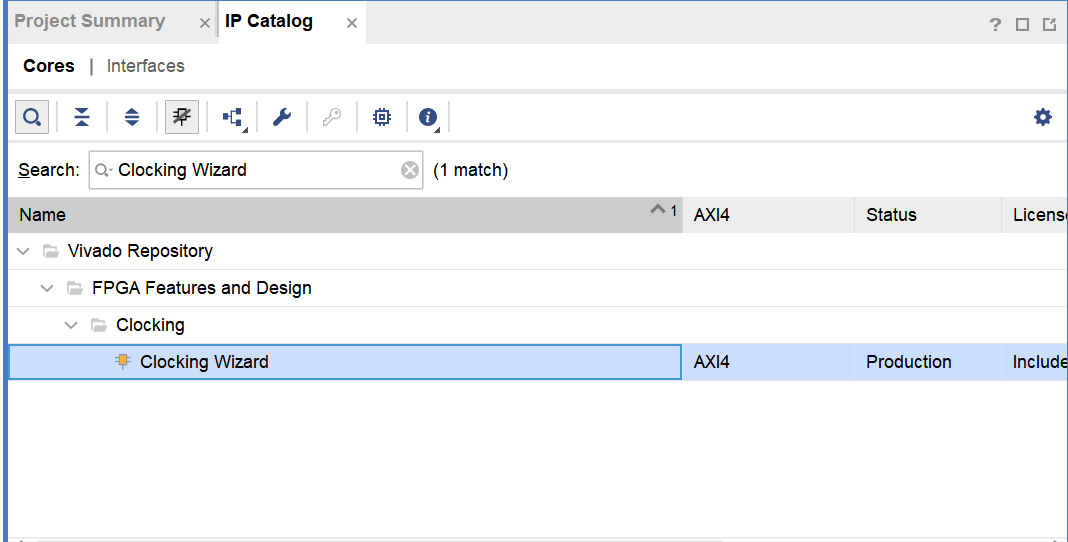Toggle hide incompatible IP filter icon
The height and width of the screenshot is (542, 1068).
click(182, 118)
